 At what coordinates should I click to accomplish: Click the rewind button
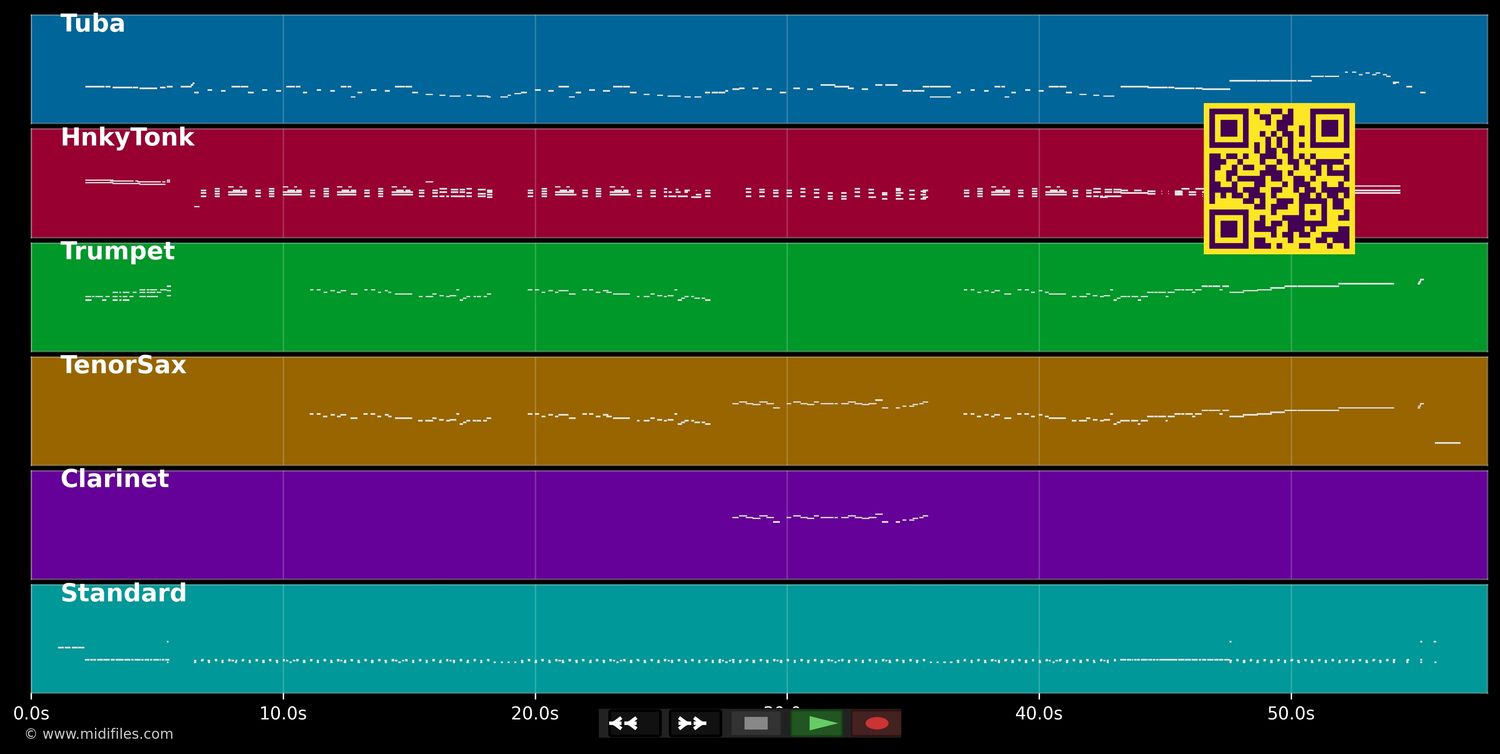pos(634,723)
